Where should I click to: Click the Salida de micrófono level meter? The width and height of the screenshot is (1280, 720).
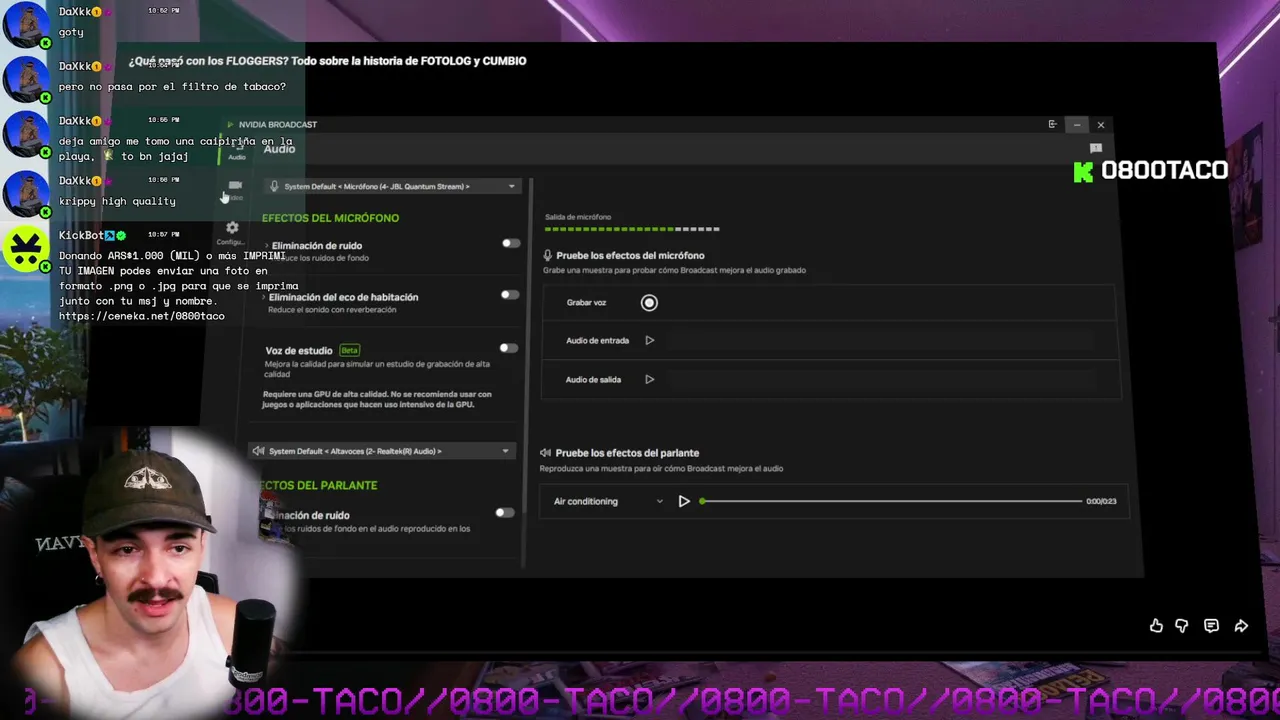632,229
